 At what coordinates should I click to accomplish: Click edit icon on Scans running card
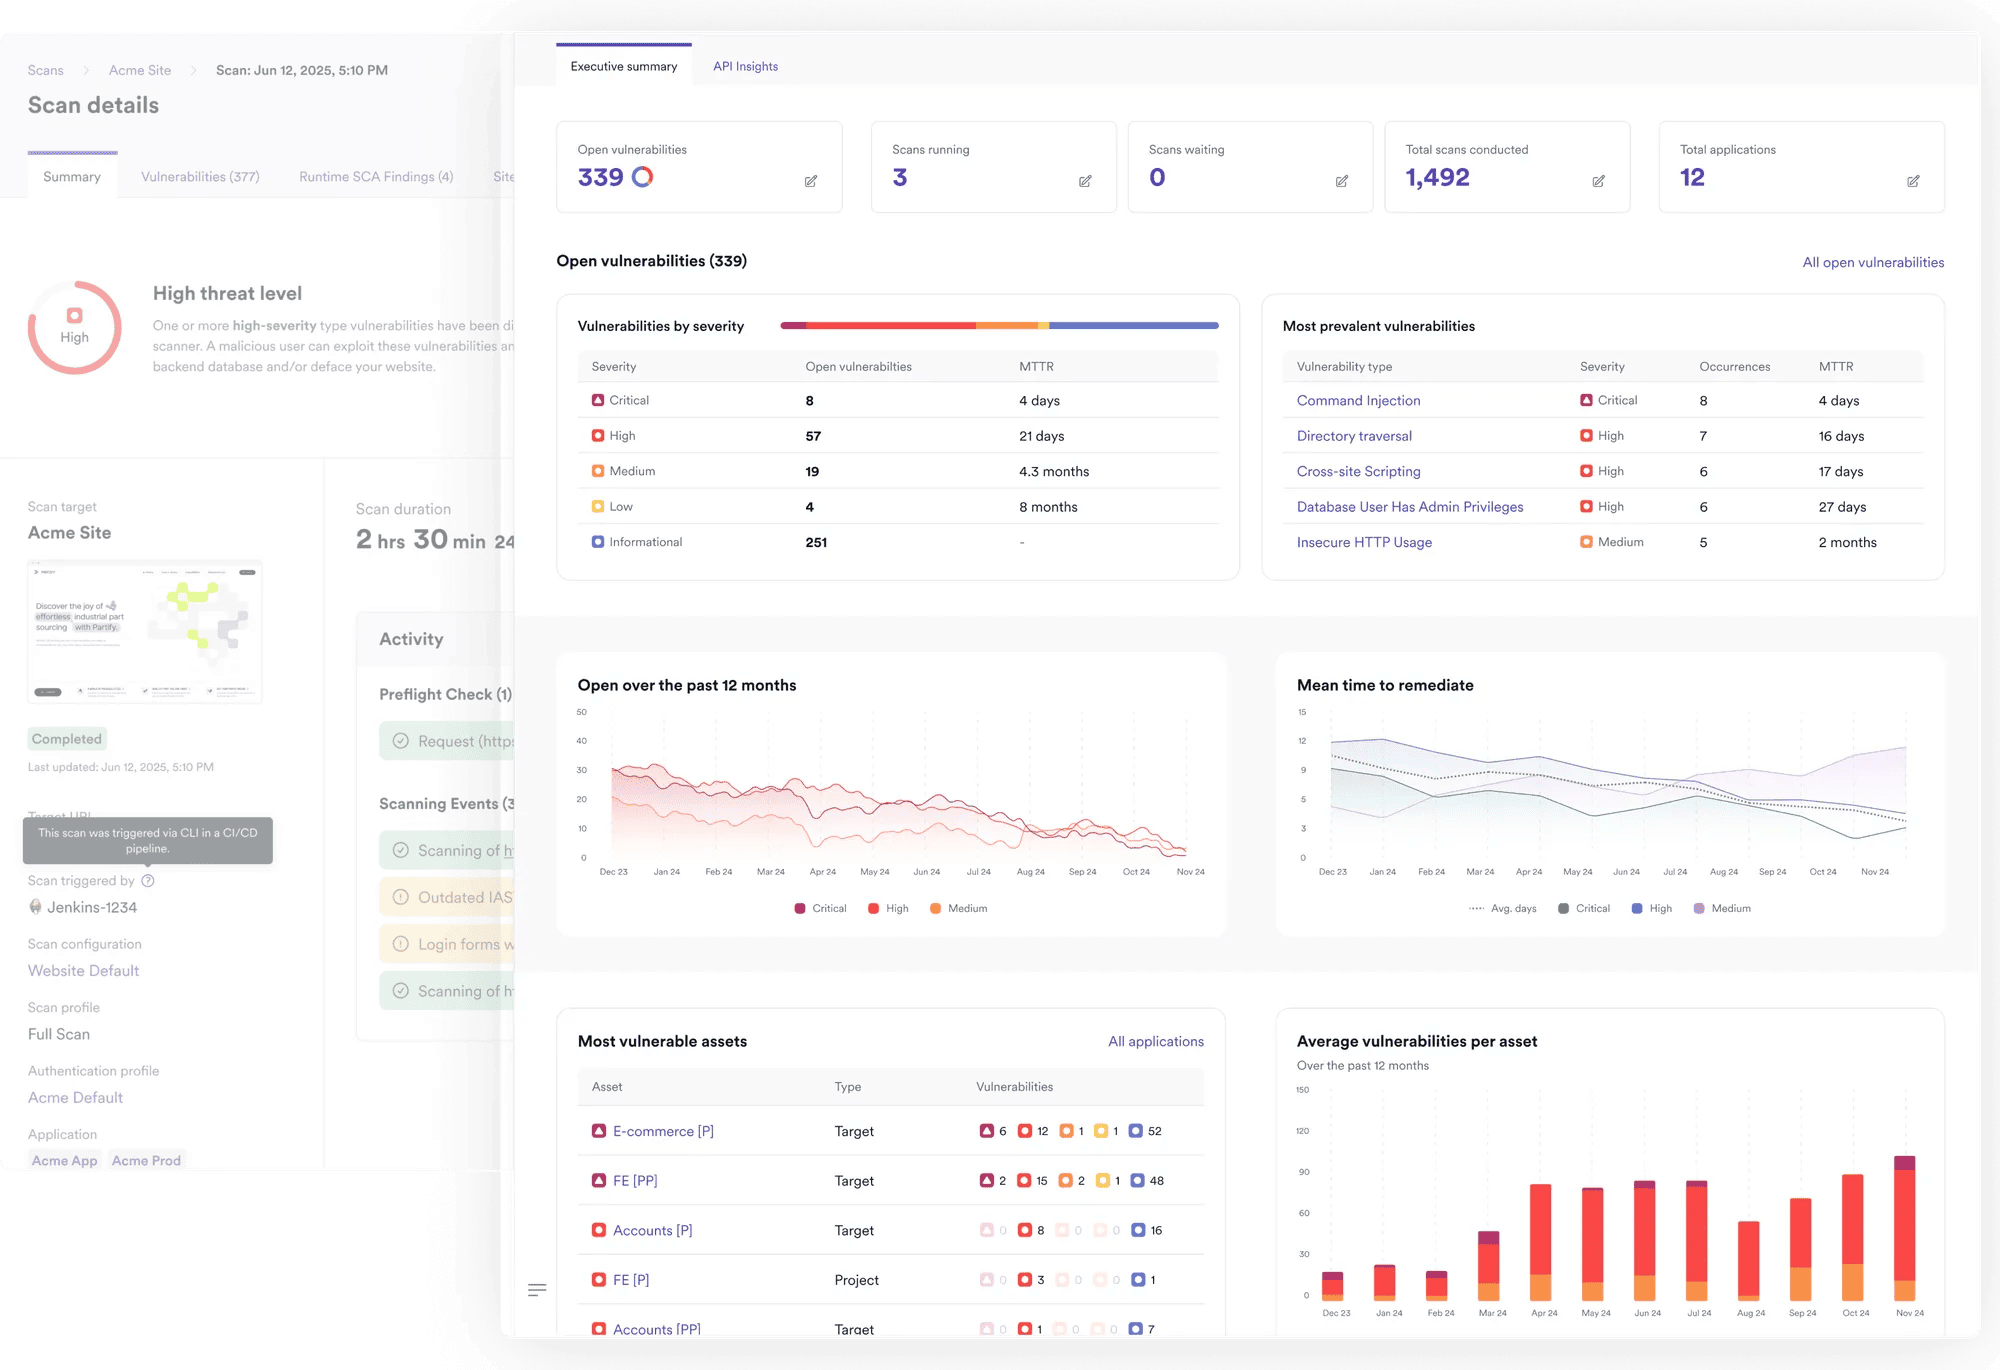coord(1085,181)
